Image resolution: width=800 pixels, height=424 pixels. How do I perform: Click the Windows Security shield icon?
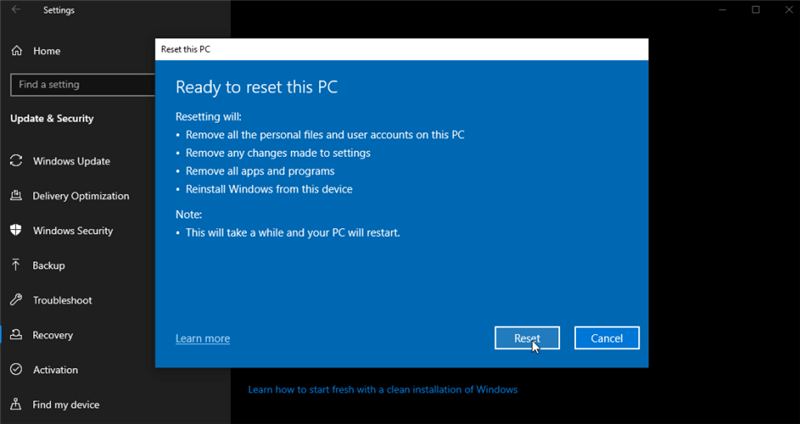pos(16,230)
